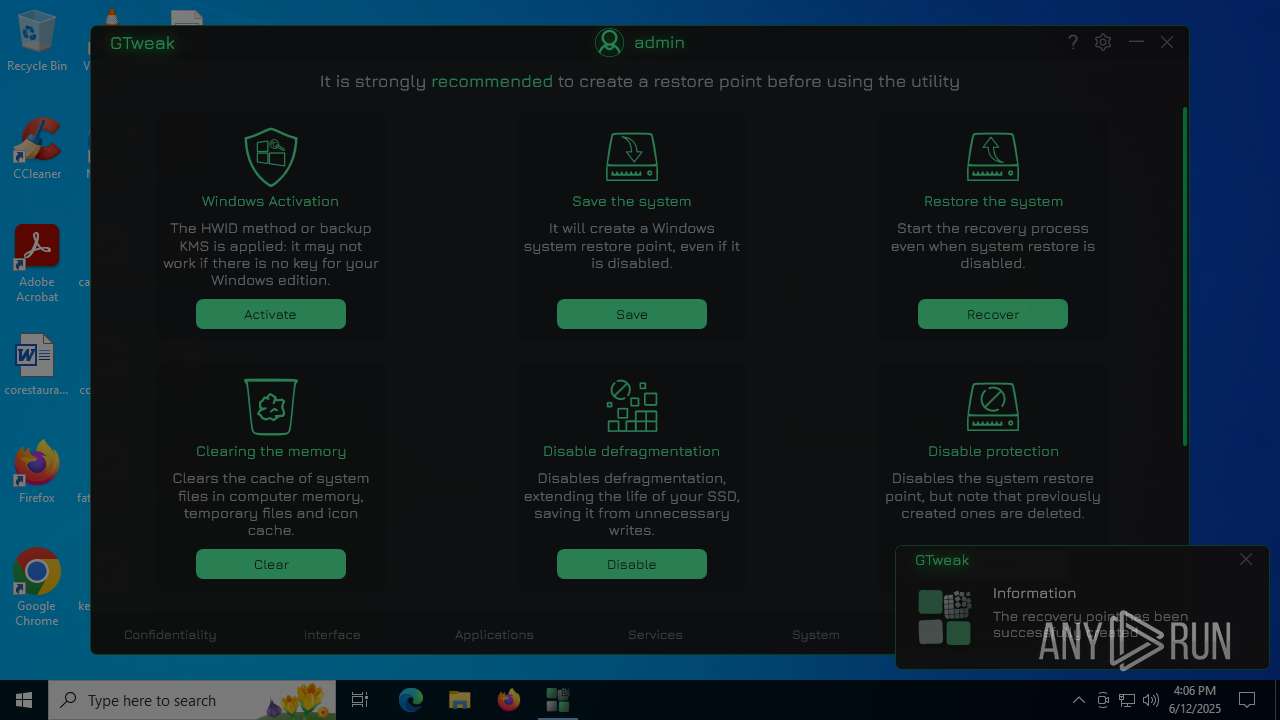Click the GTweak taskbar icon
The width and height of the screenshot is (1280, 720).
557,700
